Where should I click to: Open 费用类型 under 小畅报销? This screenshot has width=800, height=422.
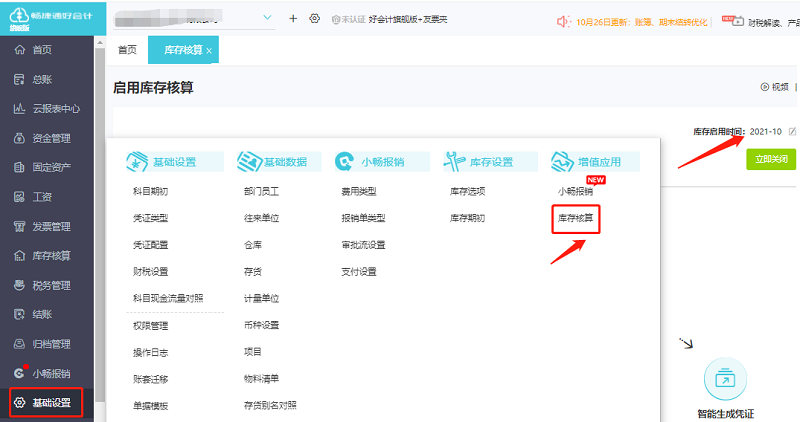pyautogui.click(x=359, y=191)
